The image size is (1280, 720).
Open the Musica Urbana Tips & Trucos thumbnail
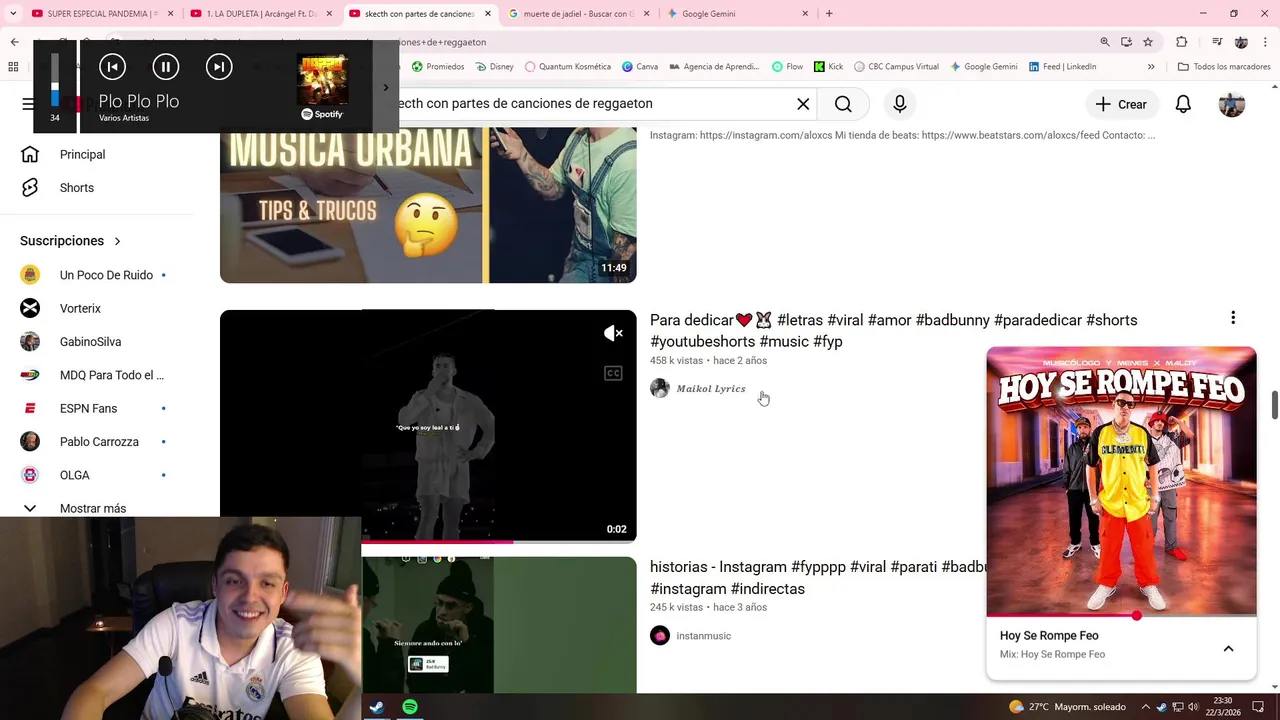click(428, 205)
